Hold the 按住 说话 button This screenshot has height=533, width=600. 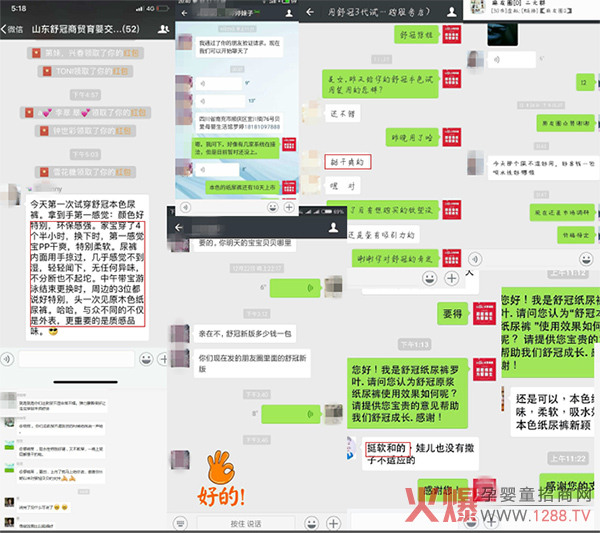246,523
